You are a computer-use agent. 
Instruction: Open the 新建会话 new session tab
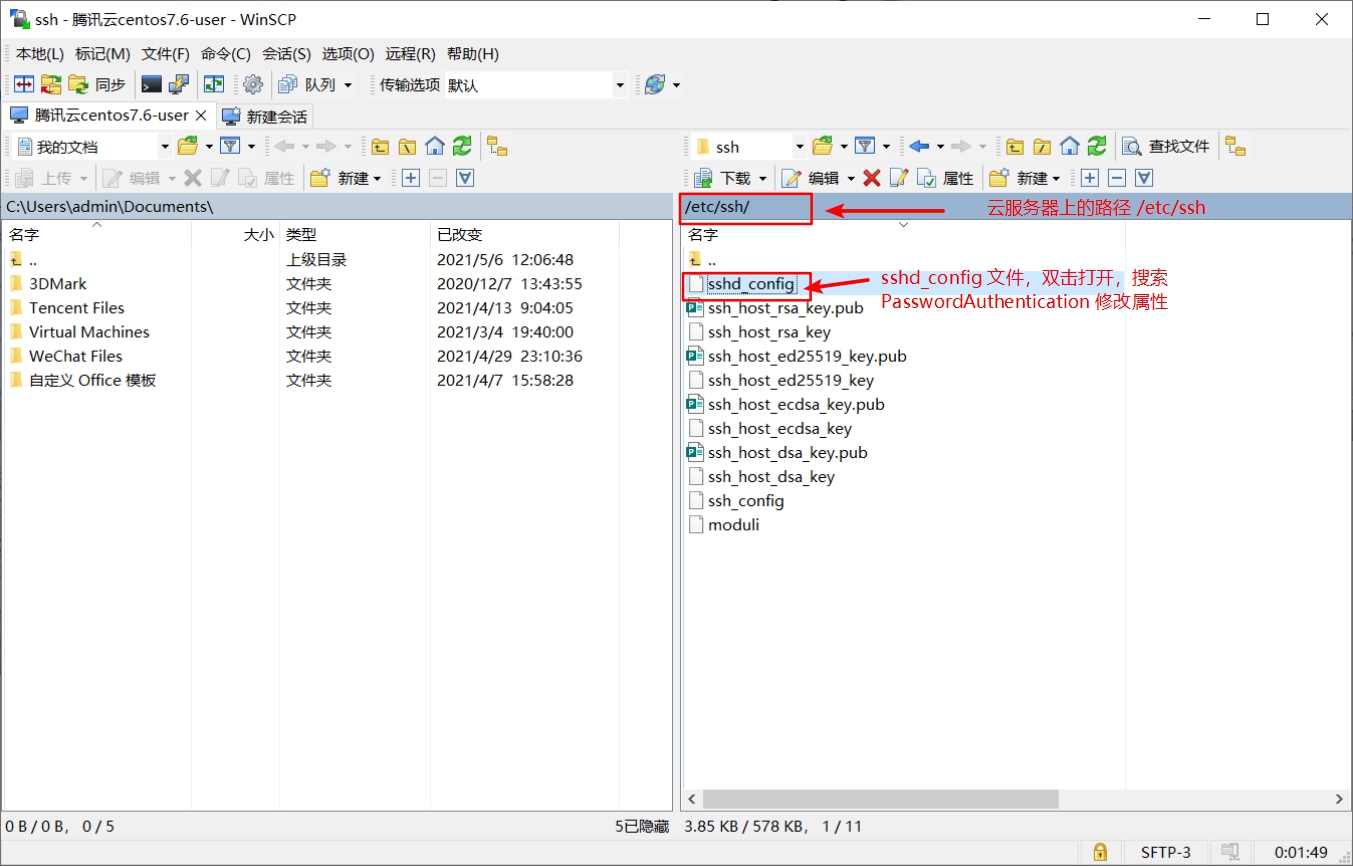coord(265,116)
